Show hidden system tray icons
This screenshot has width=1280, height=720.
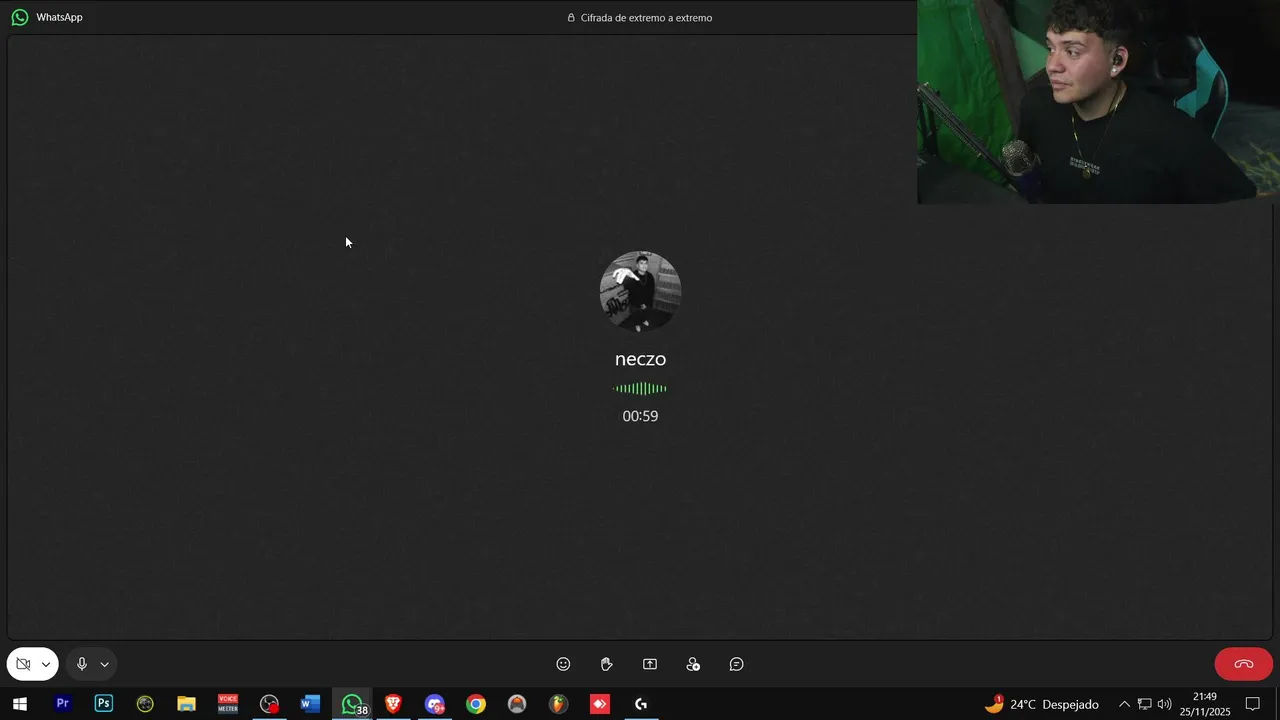coord(1124,704)
